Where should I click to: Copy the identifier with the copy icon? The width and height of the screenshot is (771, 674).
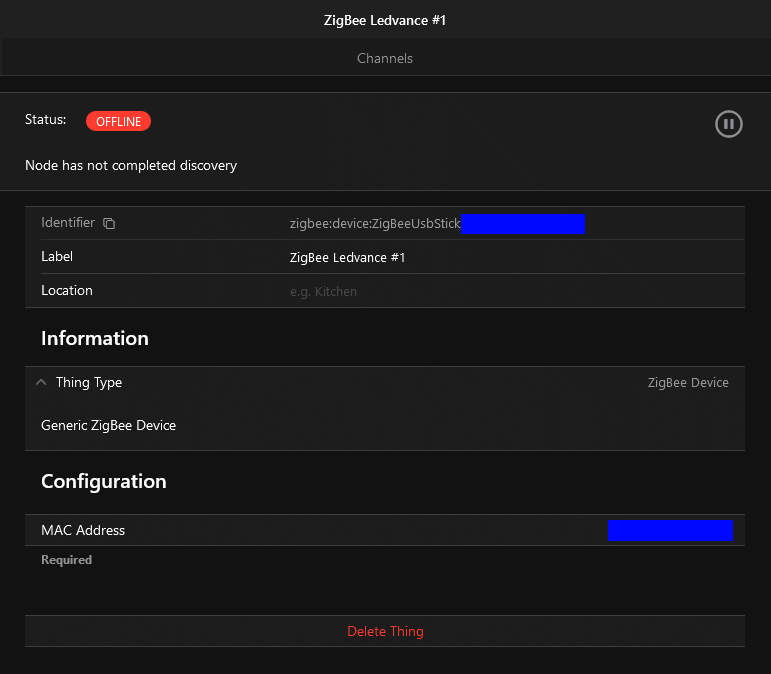pyautogui.click(x=110, y=223)
